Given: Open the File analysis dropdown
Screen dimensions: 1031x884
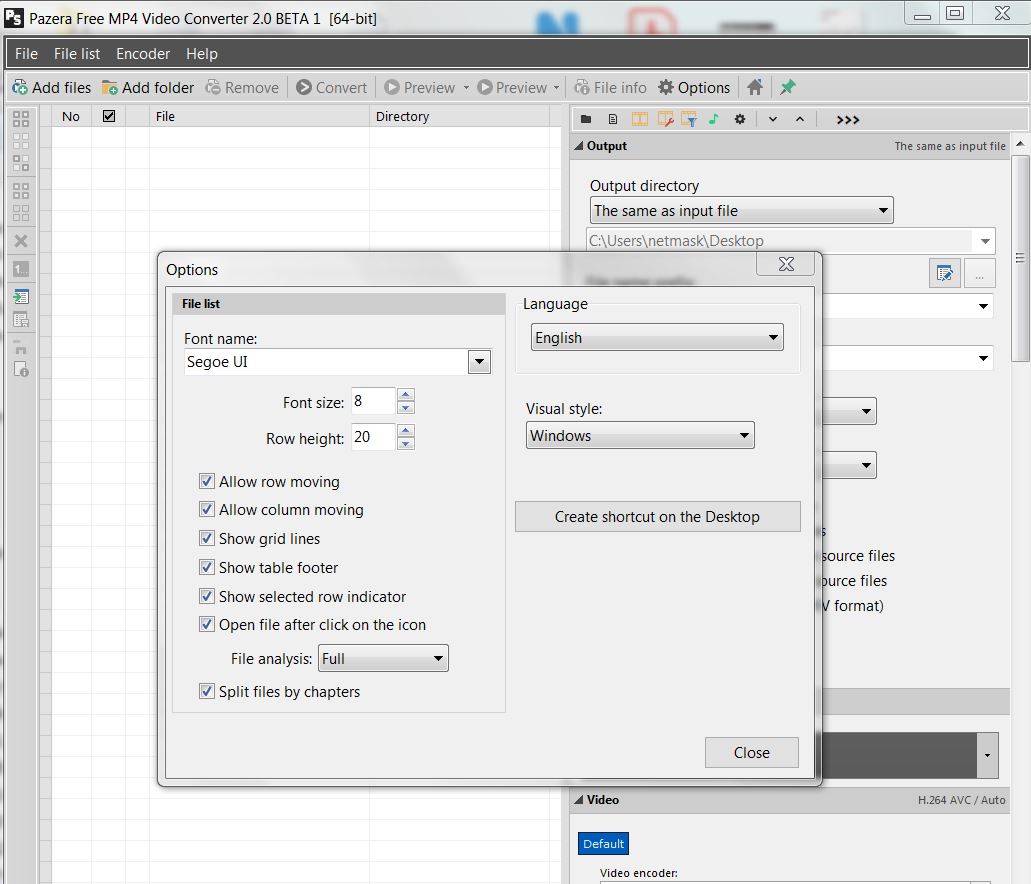Looking at the screenshot, I should coord(383,658).
